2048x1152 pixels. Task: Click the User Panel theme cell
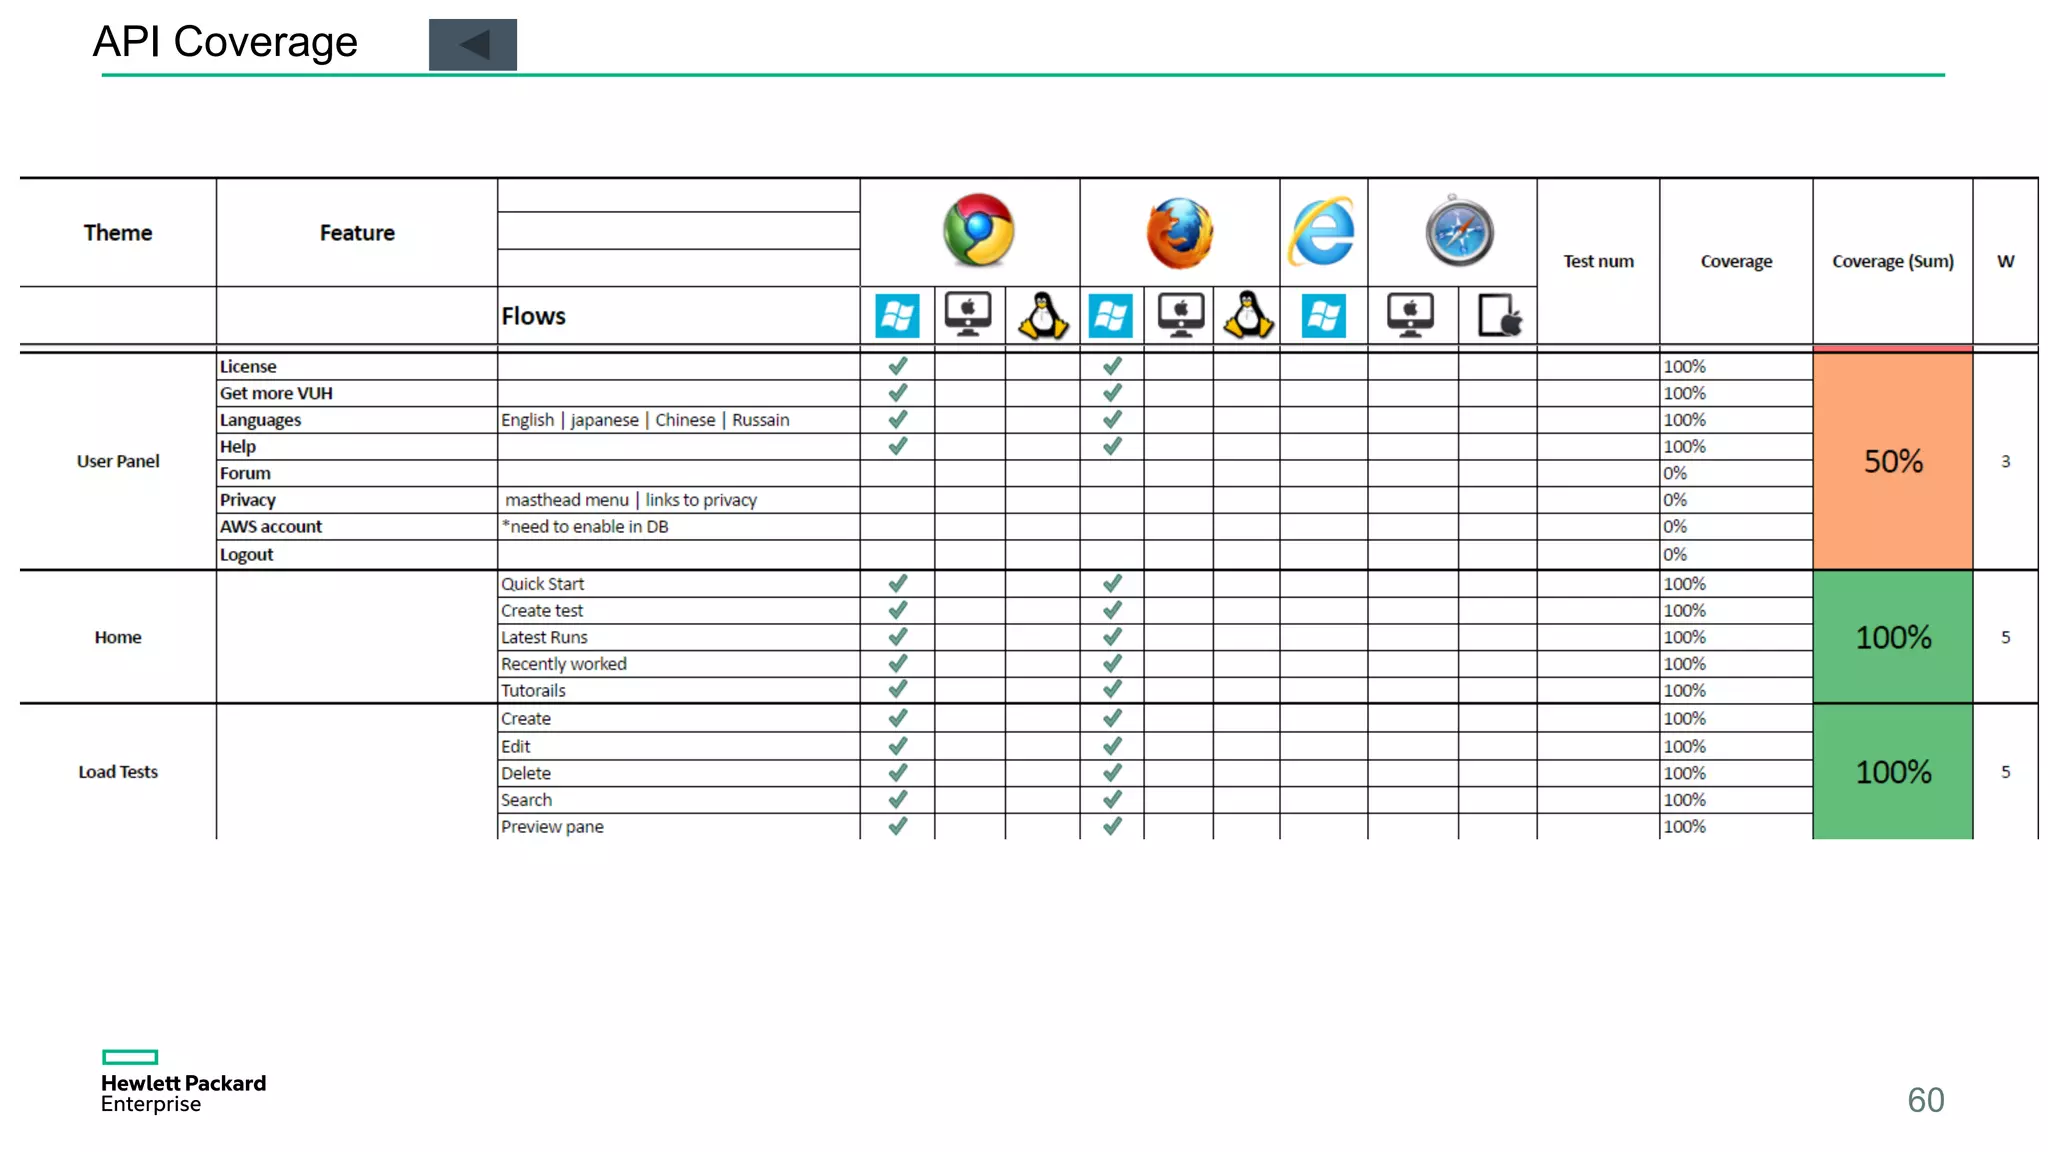pyautogui.click(x=118, y=461)
